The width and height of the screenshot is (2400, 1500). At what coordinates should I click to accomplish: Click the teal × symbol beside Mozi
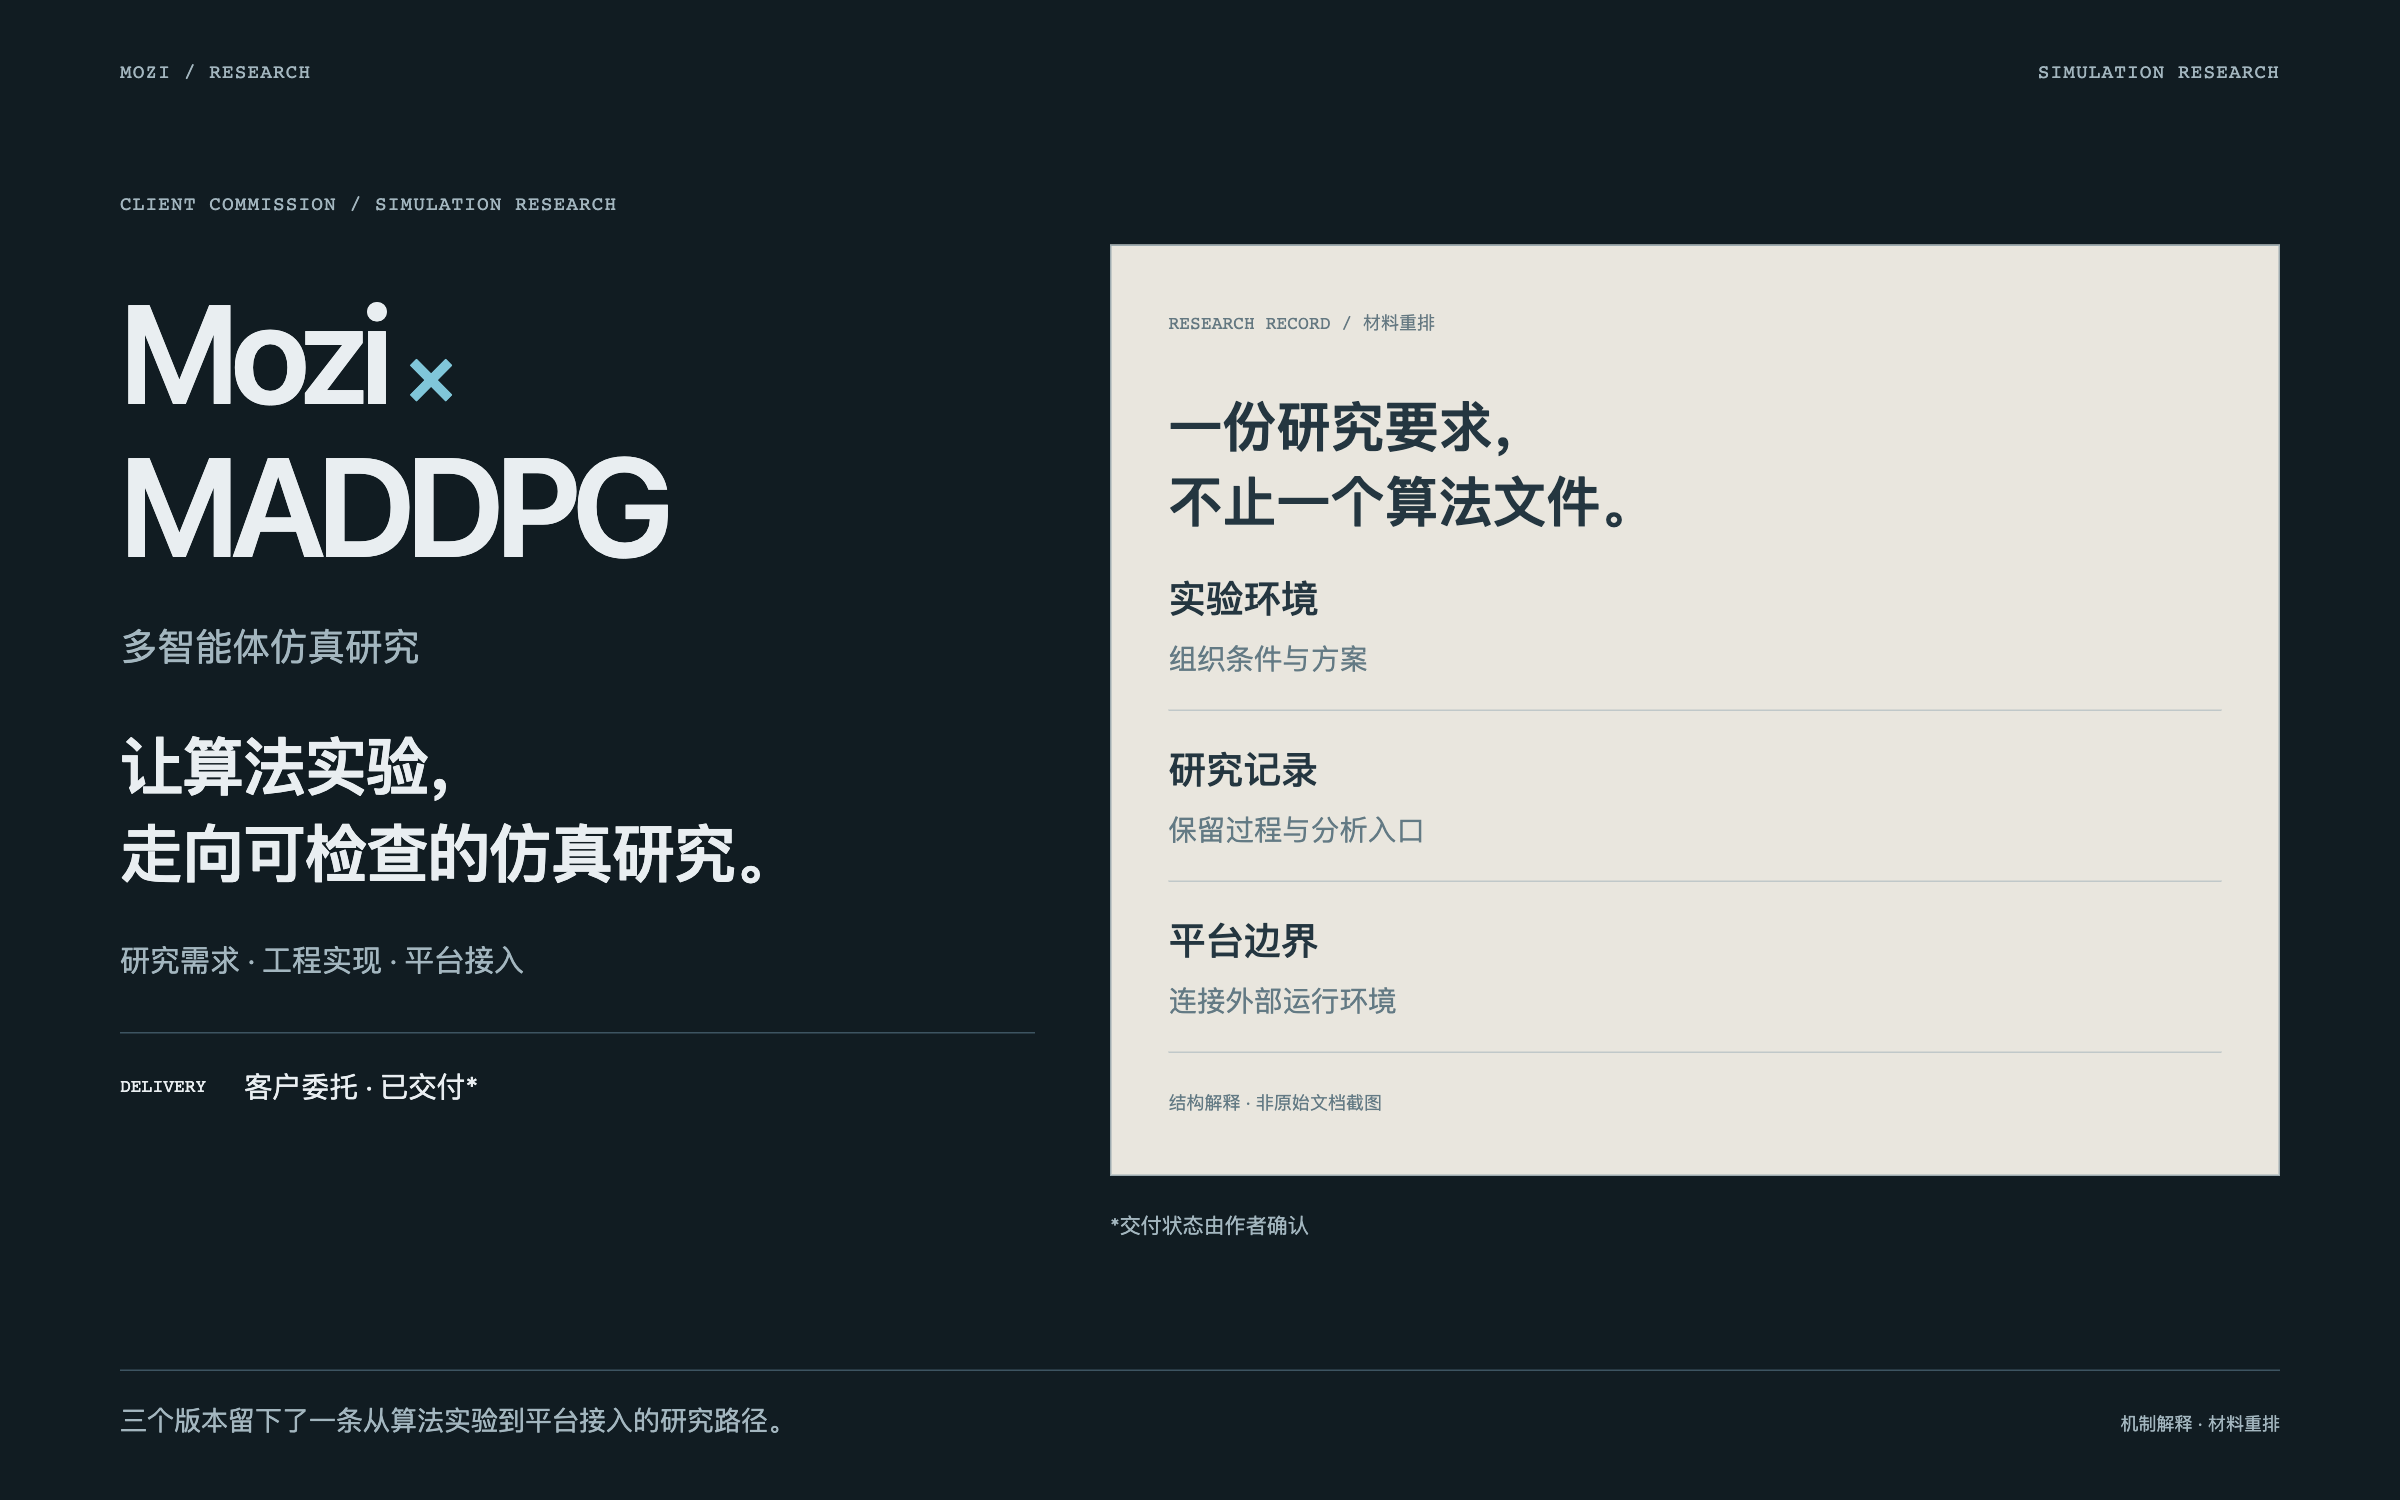point(431,380)
